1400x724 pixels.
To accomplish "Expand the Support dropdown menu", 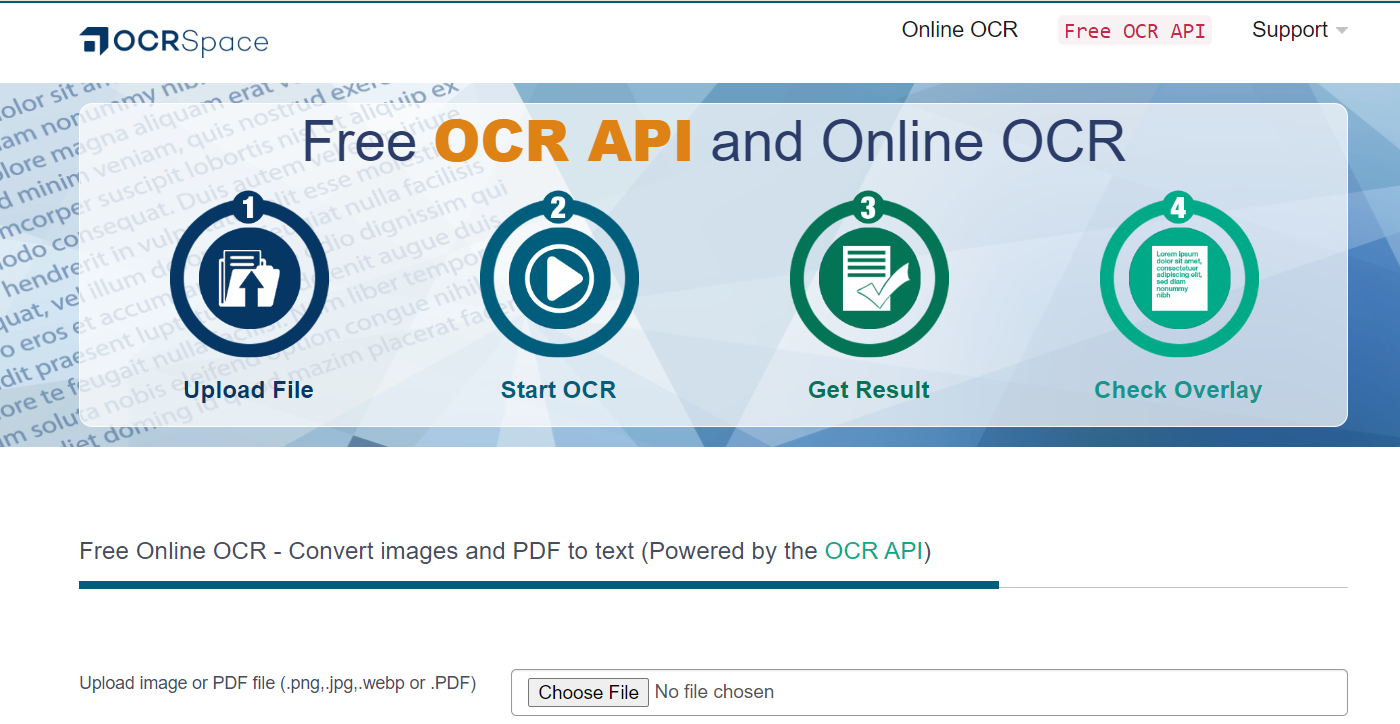I will (x=1300, y=30).
